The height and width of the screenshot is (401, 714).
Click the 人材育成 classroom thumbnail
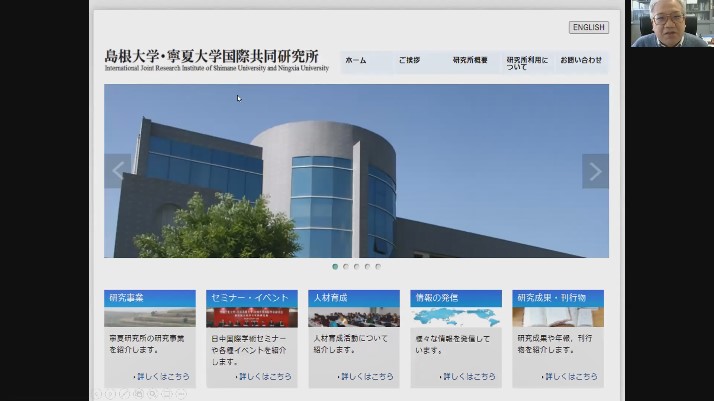pyautogui.click(x=354, y=317)
